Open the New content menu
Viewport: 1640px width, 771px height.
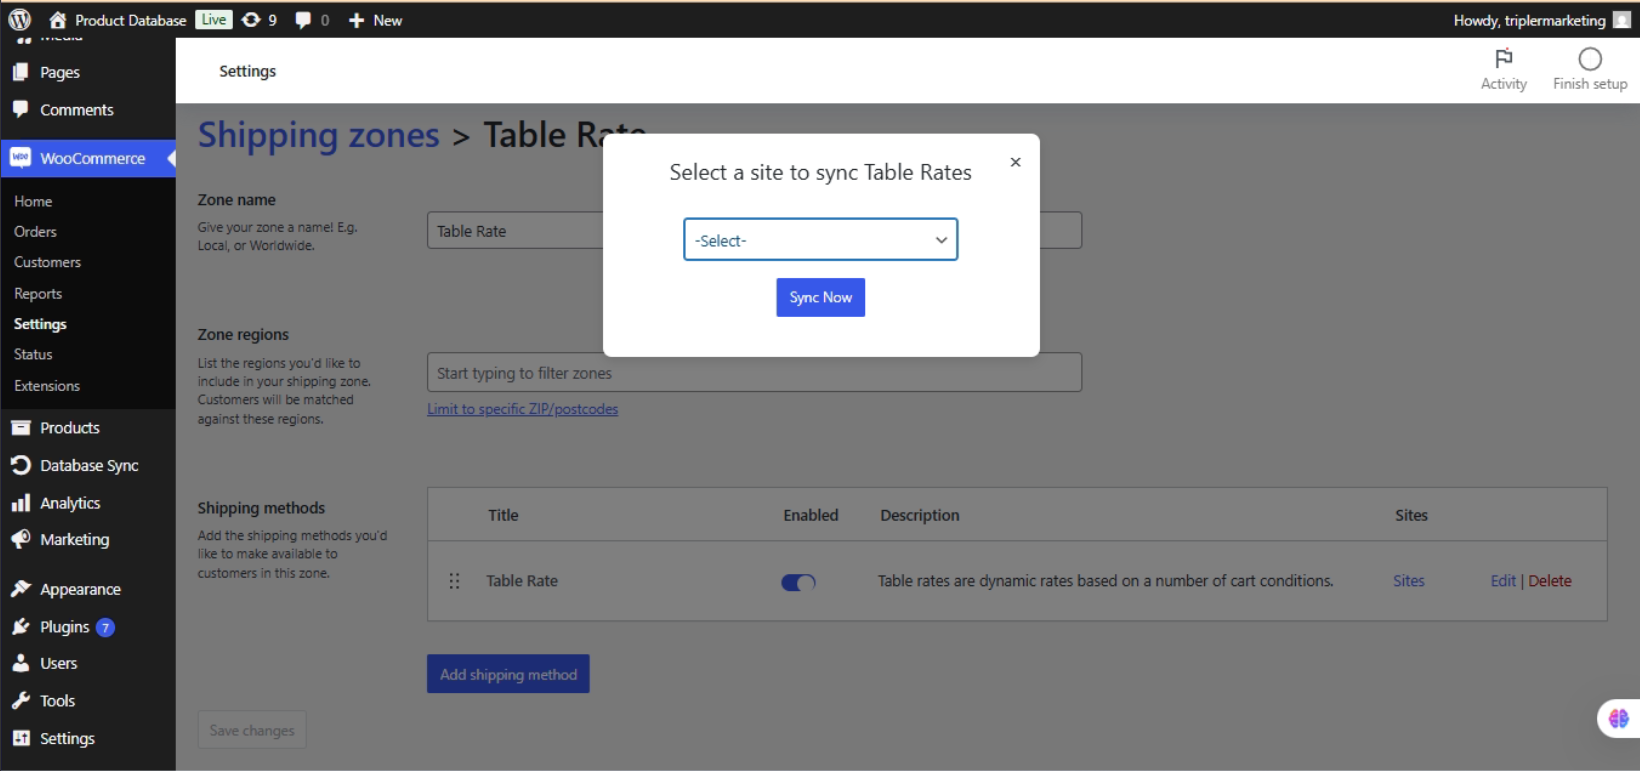tap(375, 20)
